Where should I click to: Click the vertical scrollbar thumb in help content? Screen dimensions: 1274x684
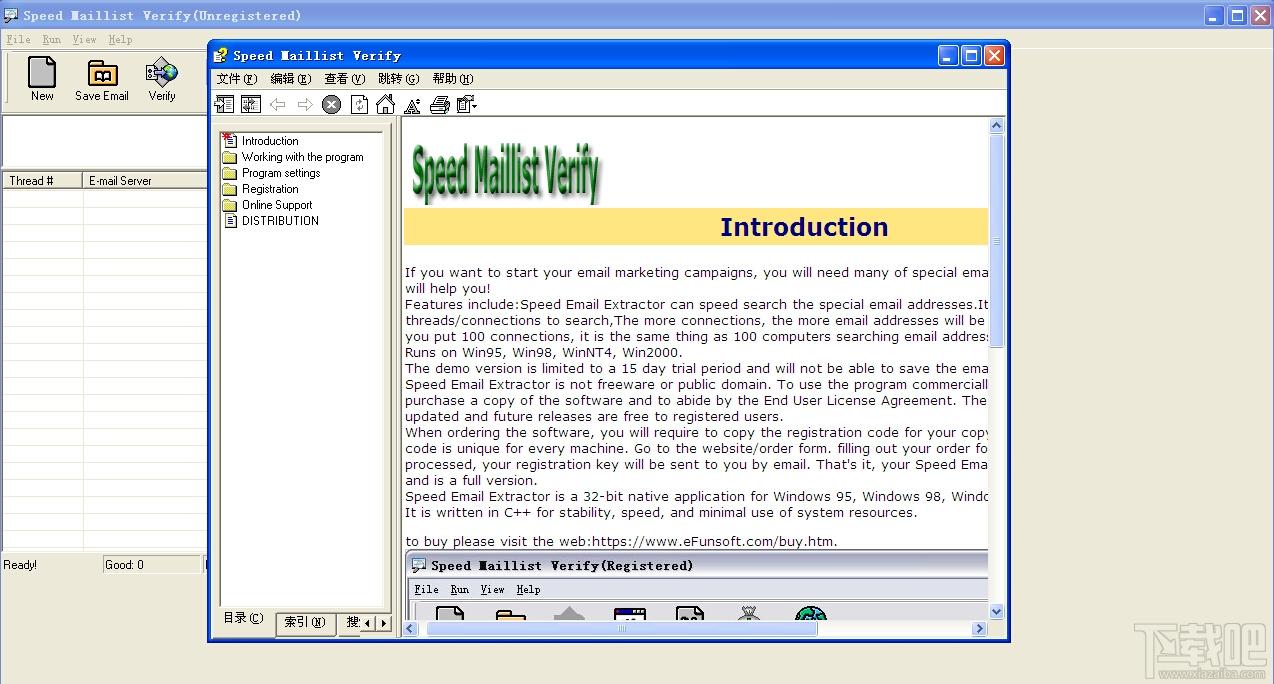(996, 241)
